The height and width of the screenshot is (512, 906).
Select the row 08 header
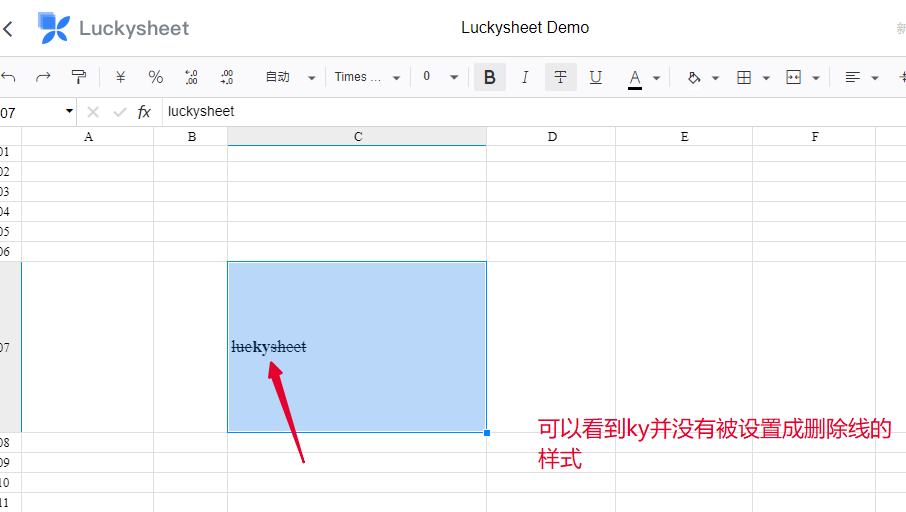click(x=10, y=443)
